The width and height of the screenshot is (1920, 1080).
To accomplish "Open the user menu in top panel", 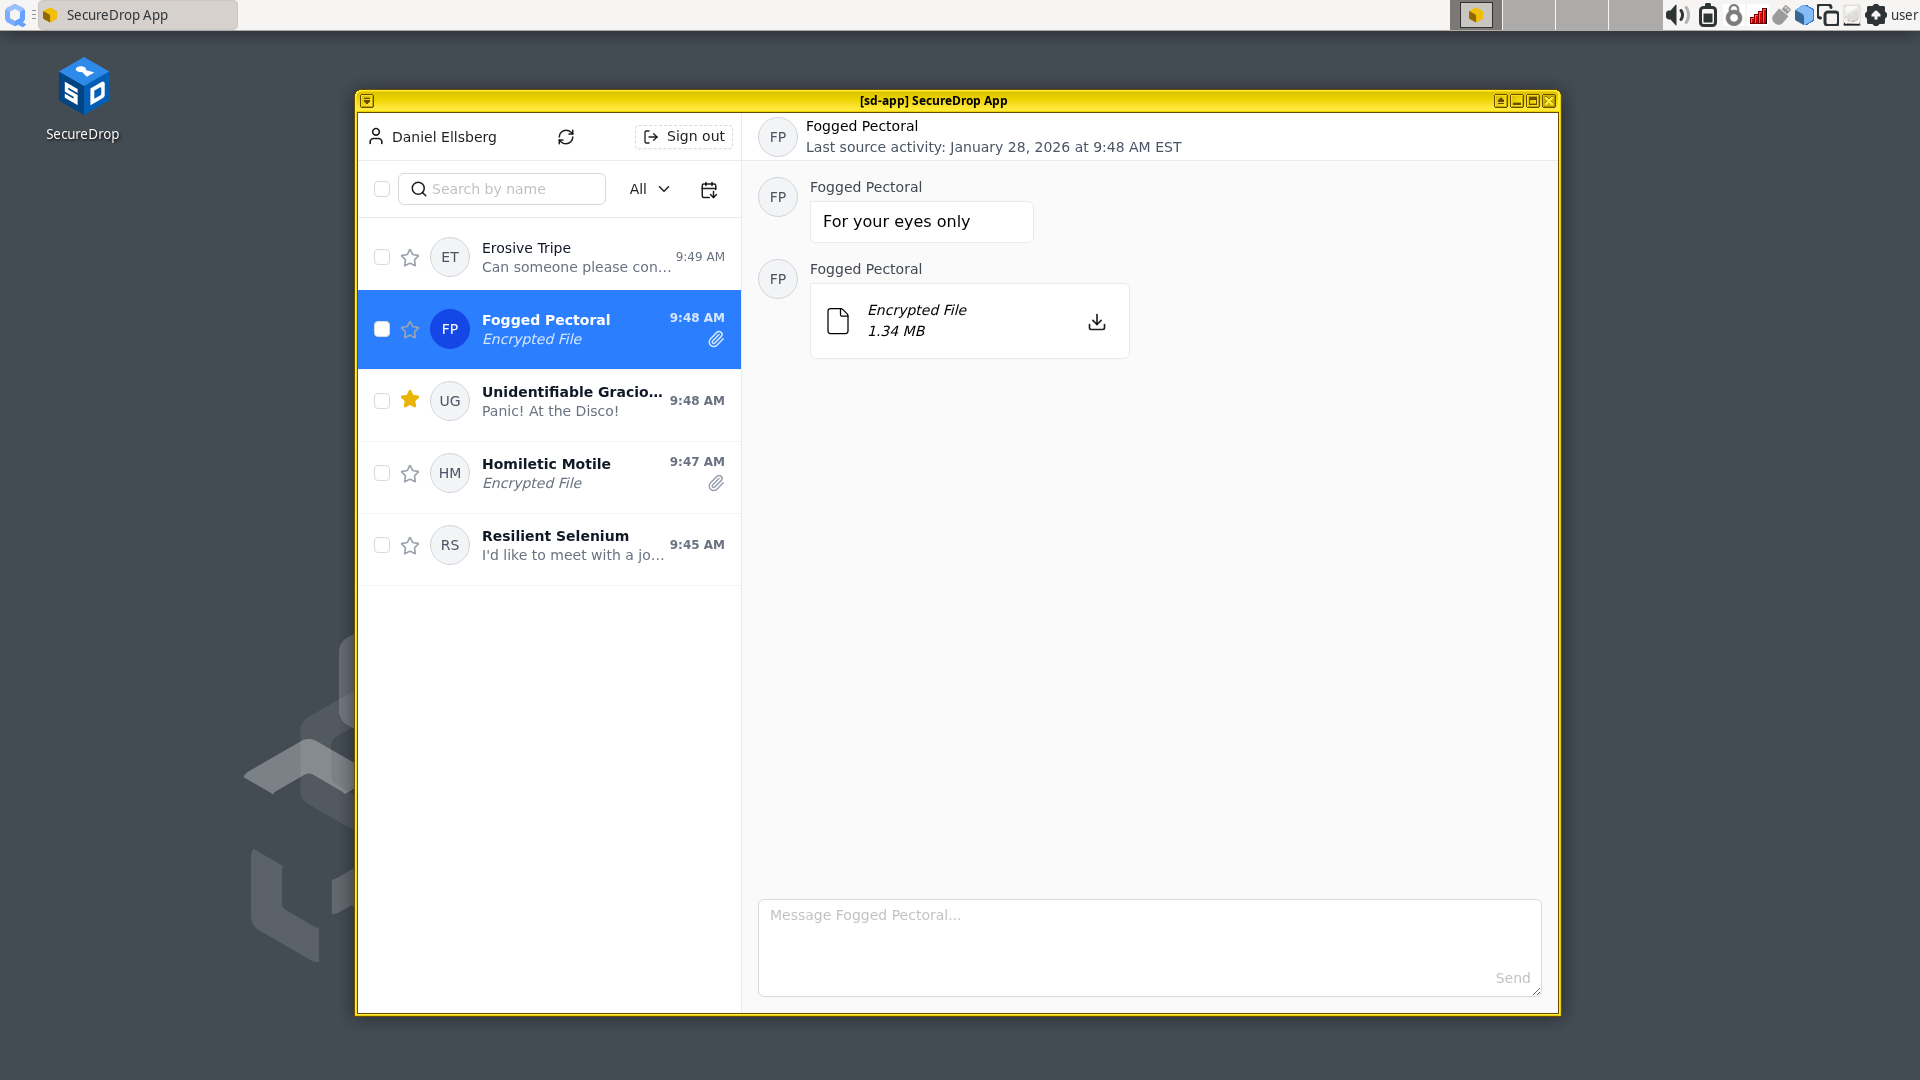I will [1903, 15].
